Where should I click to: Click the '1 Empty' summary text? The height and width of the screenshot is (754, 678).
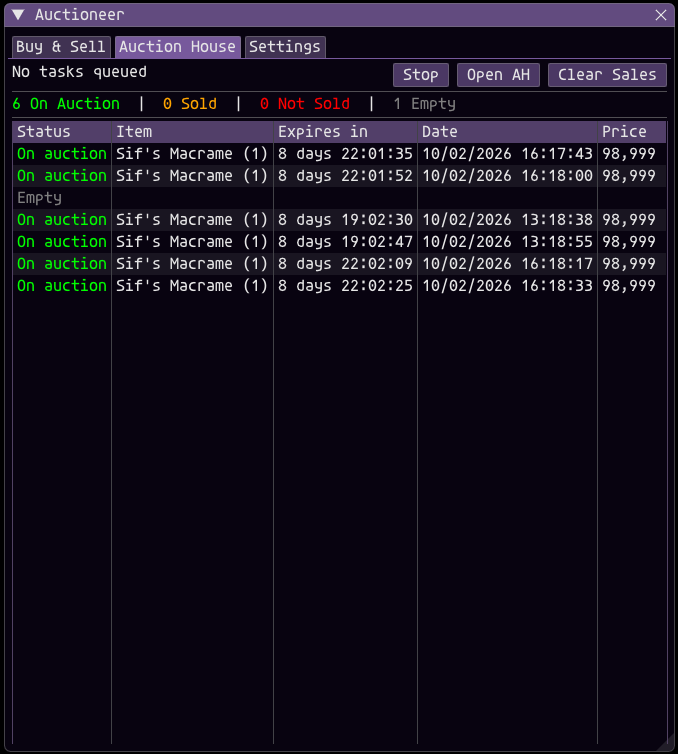pyautogui.click(x=425, y=104)
